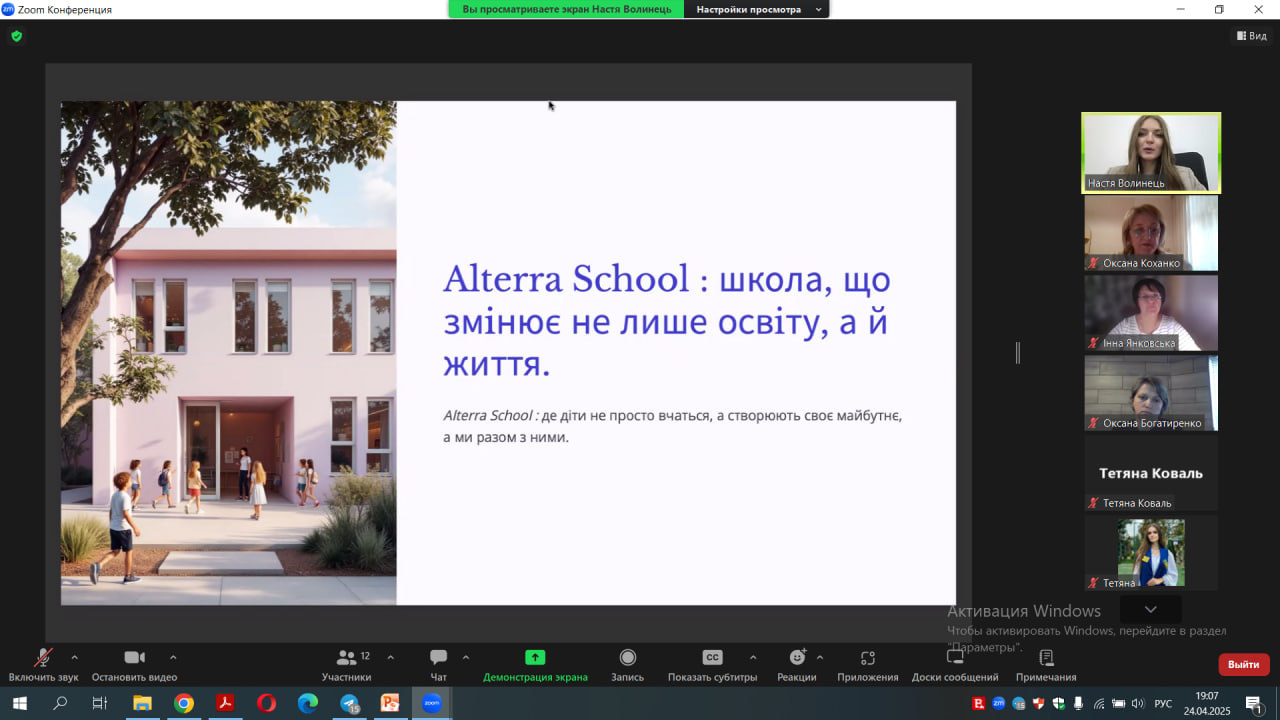
Task: Open Настройки просмотра view options dropdown
Action: tap(759, 9)
